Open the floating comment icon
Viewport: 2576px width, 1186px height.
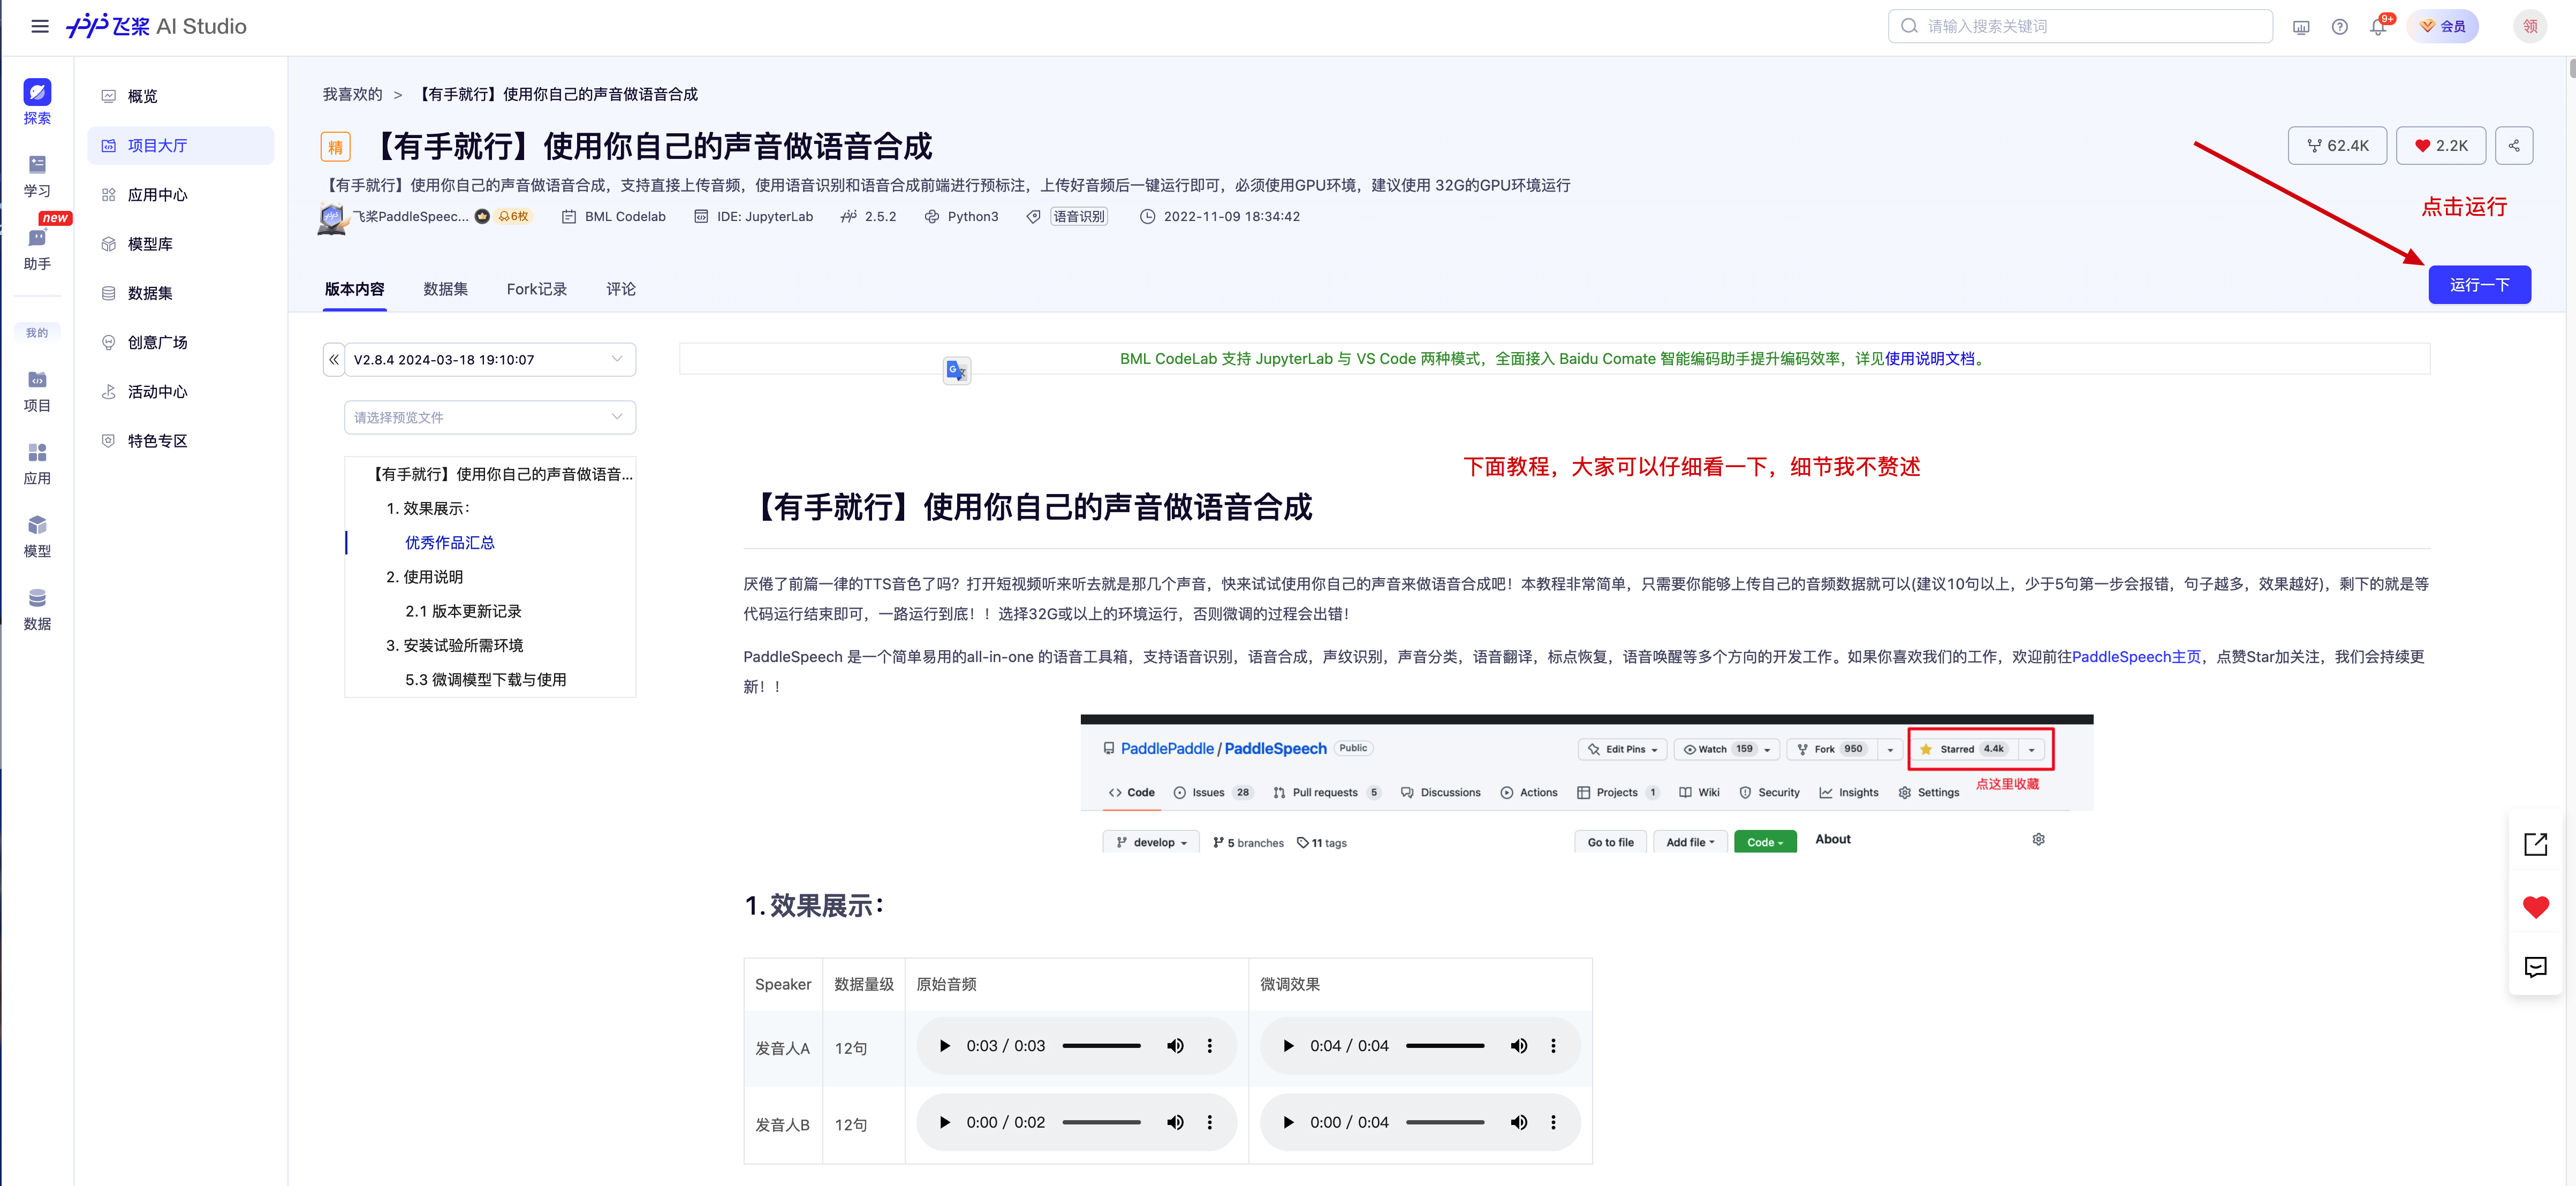[2535, 967]
